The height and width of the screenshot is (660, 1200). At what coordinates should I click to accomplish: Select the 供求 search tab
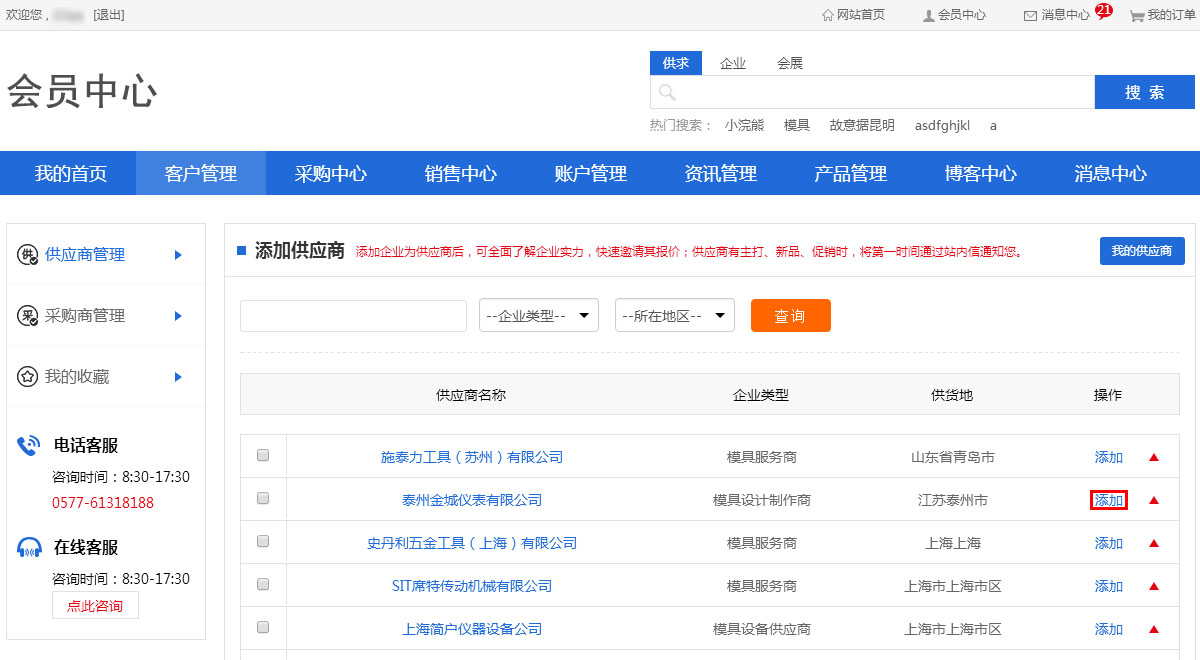tap(676, 63)
